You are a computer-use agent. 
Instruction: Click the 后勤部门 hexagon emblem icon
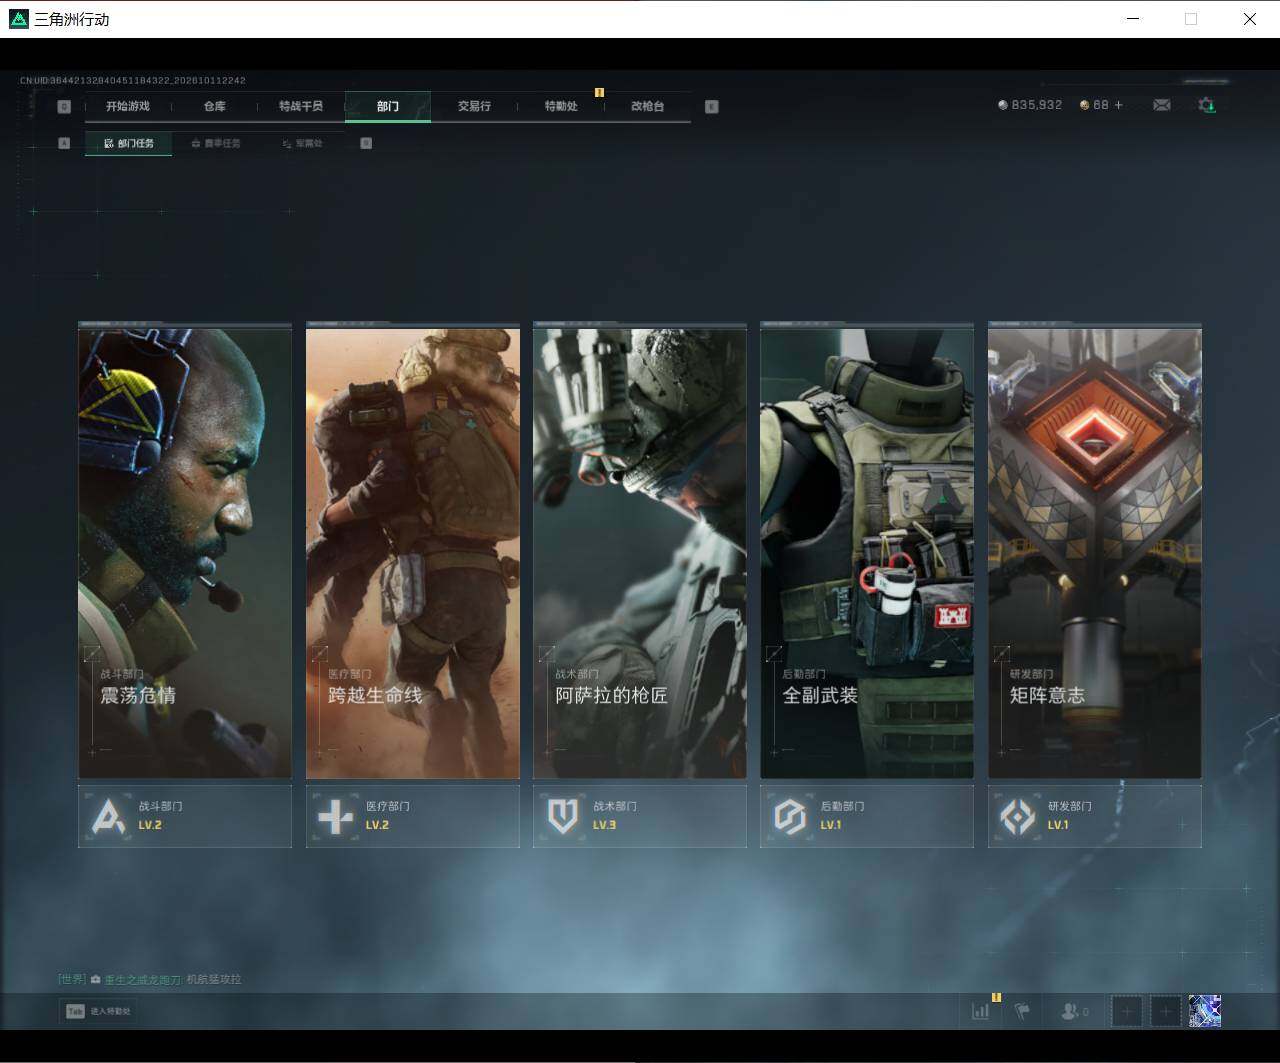pos(789,817)
